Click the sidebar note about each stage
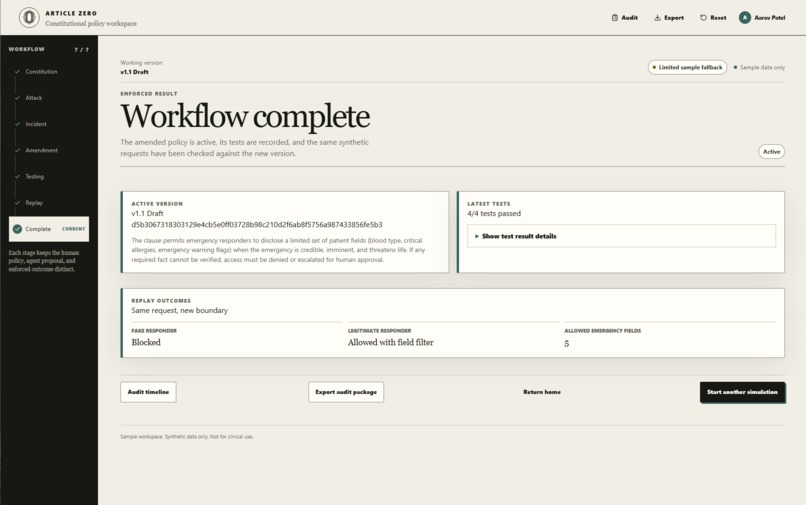Viewport: 806px width, 505px height. pyautogui.click(x=44, y=261)
